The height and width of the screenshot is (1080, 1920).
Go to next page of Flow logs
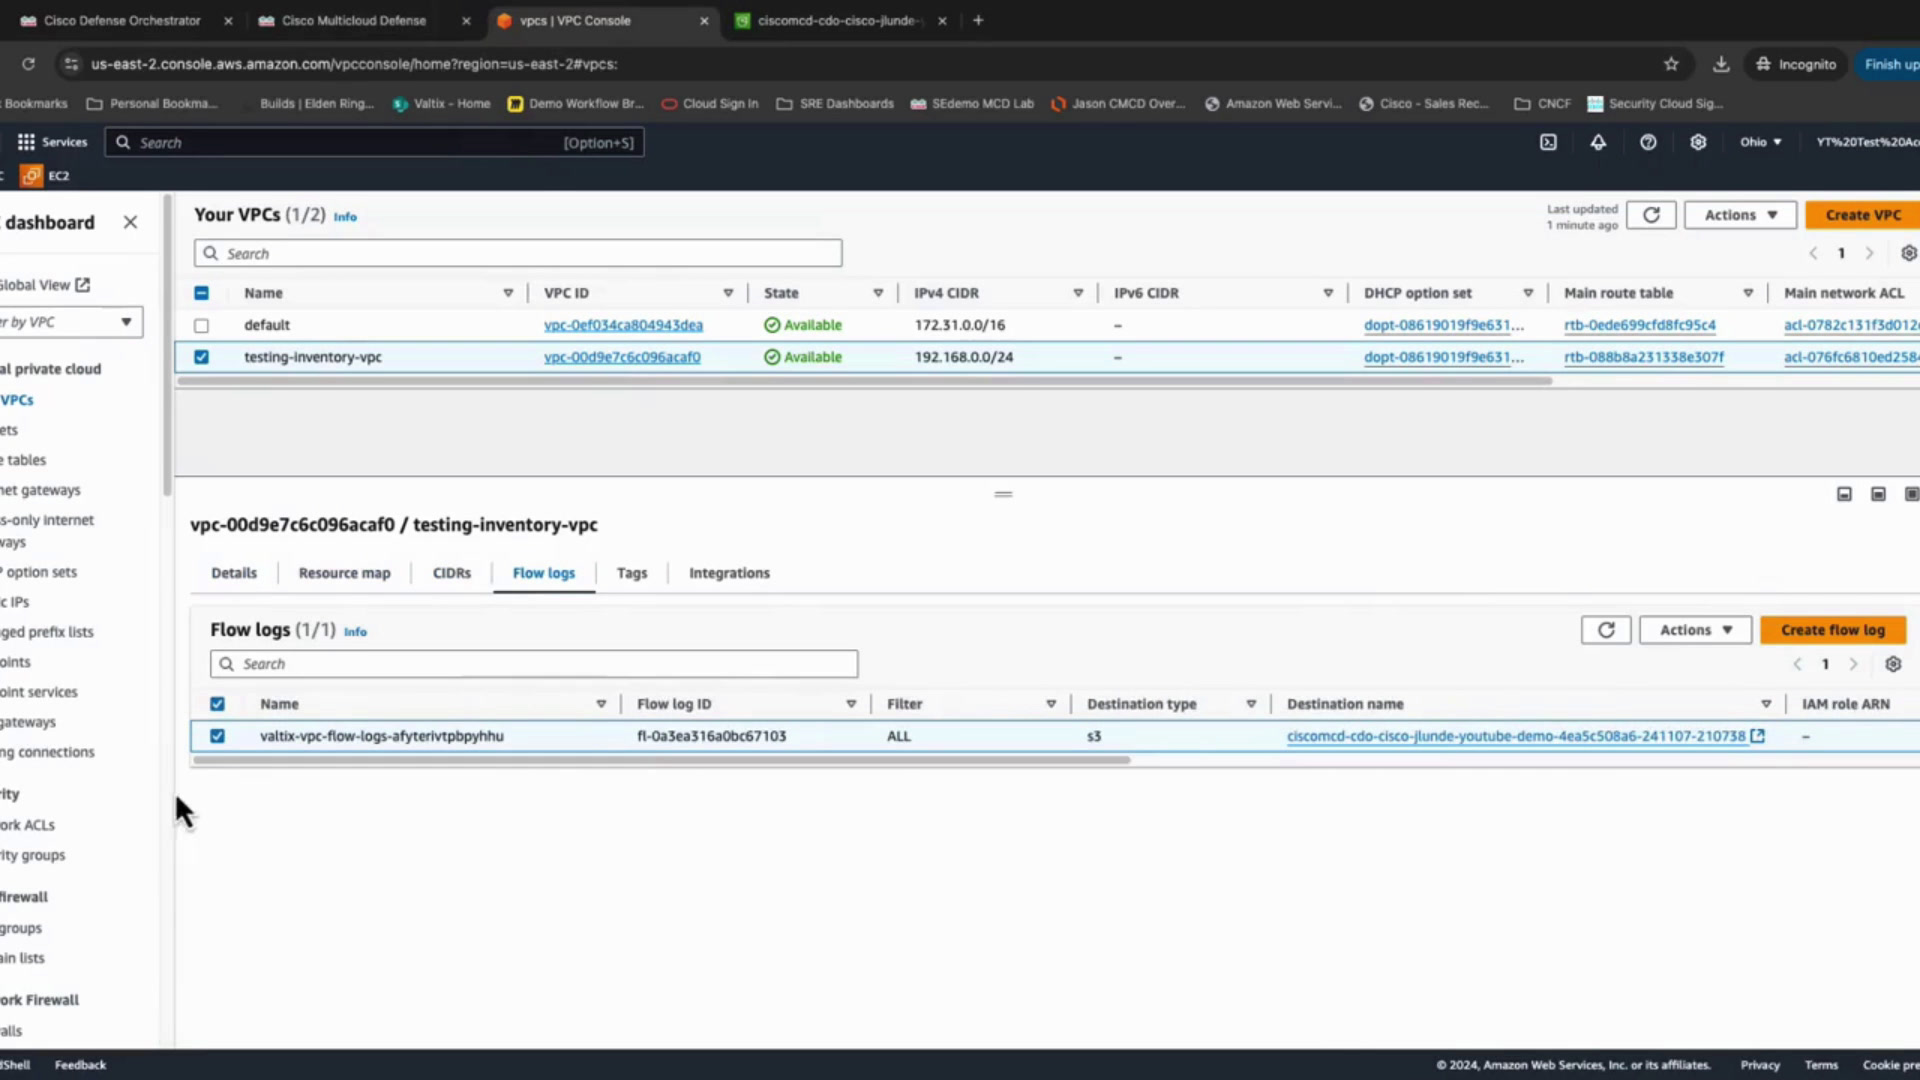1853,664
